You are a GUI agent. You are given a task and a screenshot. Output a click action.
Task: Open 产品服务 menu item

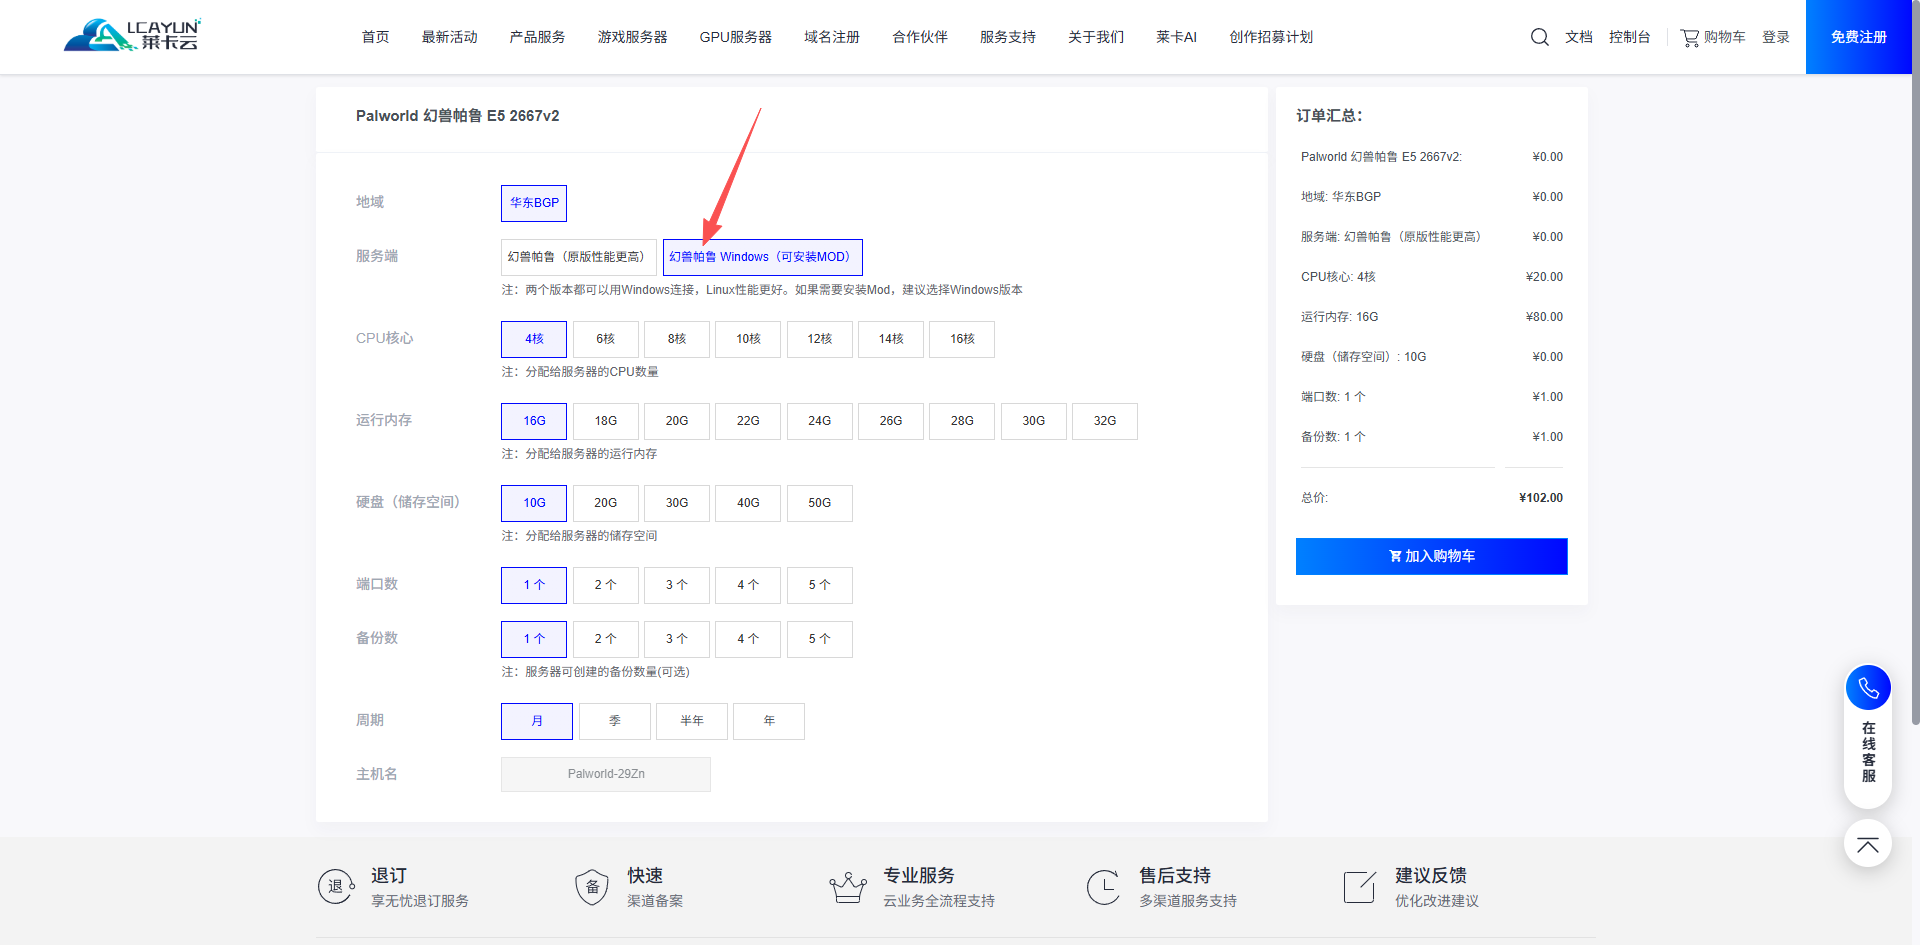537,37
